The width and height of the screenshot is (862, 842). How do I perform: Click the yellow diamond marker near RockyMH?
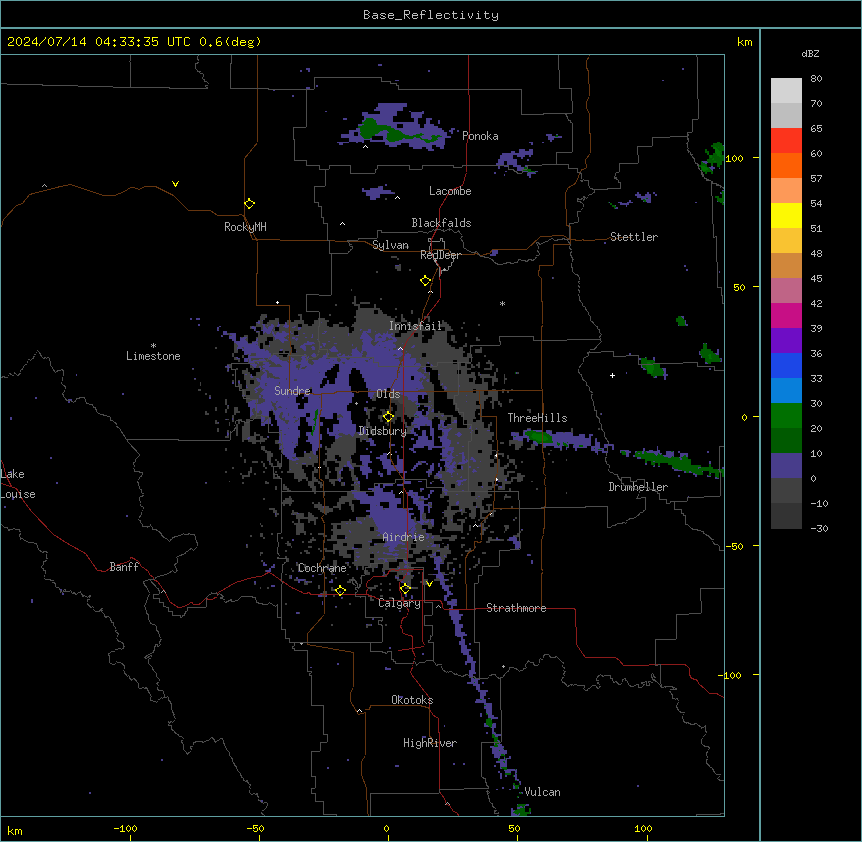pyautogui.click(x=249, y=204)
